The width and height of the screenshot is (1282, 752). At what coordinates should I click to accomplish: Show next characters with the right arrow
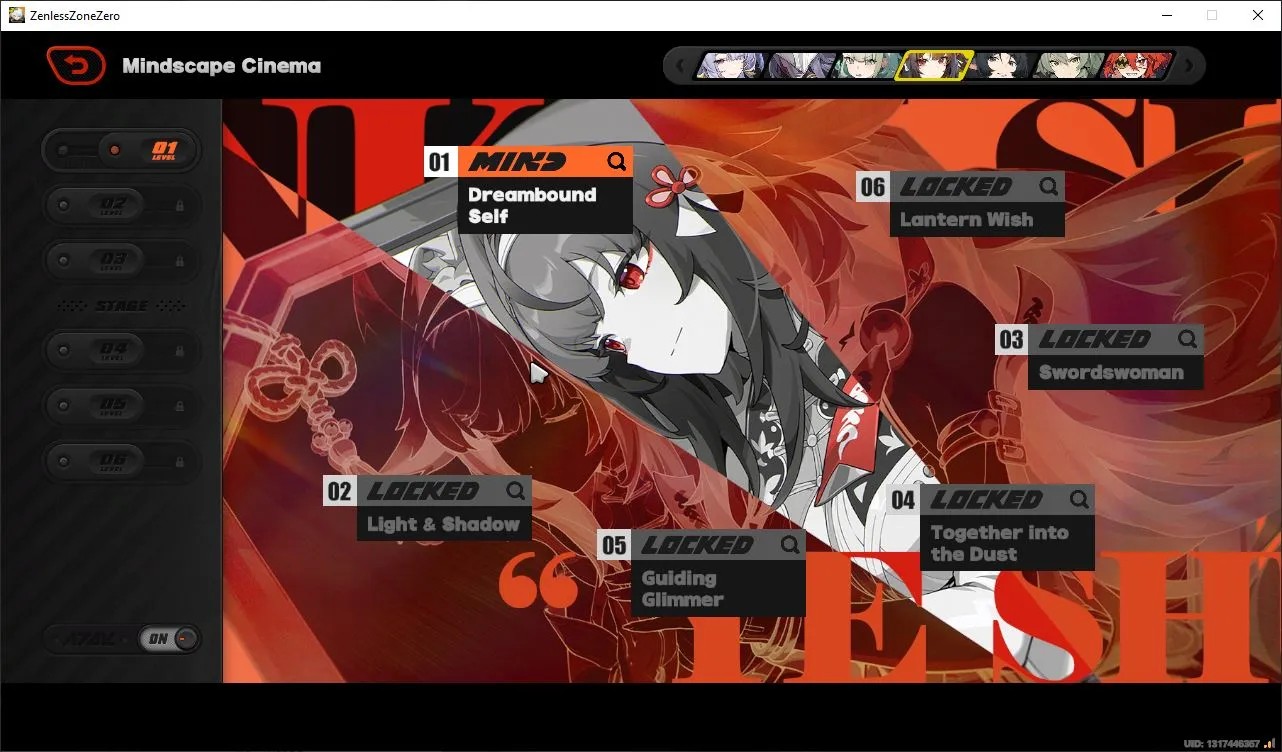click(x=1189, y=66)
